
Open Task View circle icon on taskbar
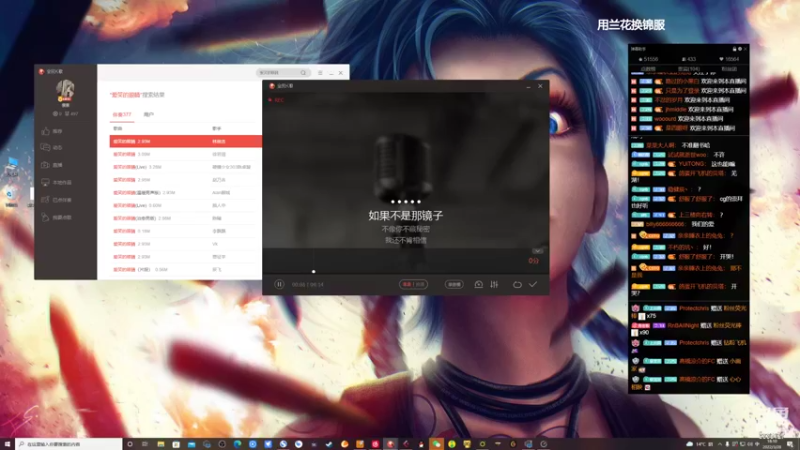pos(130,444)
